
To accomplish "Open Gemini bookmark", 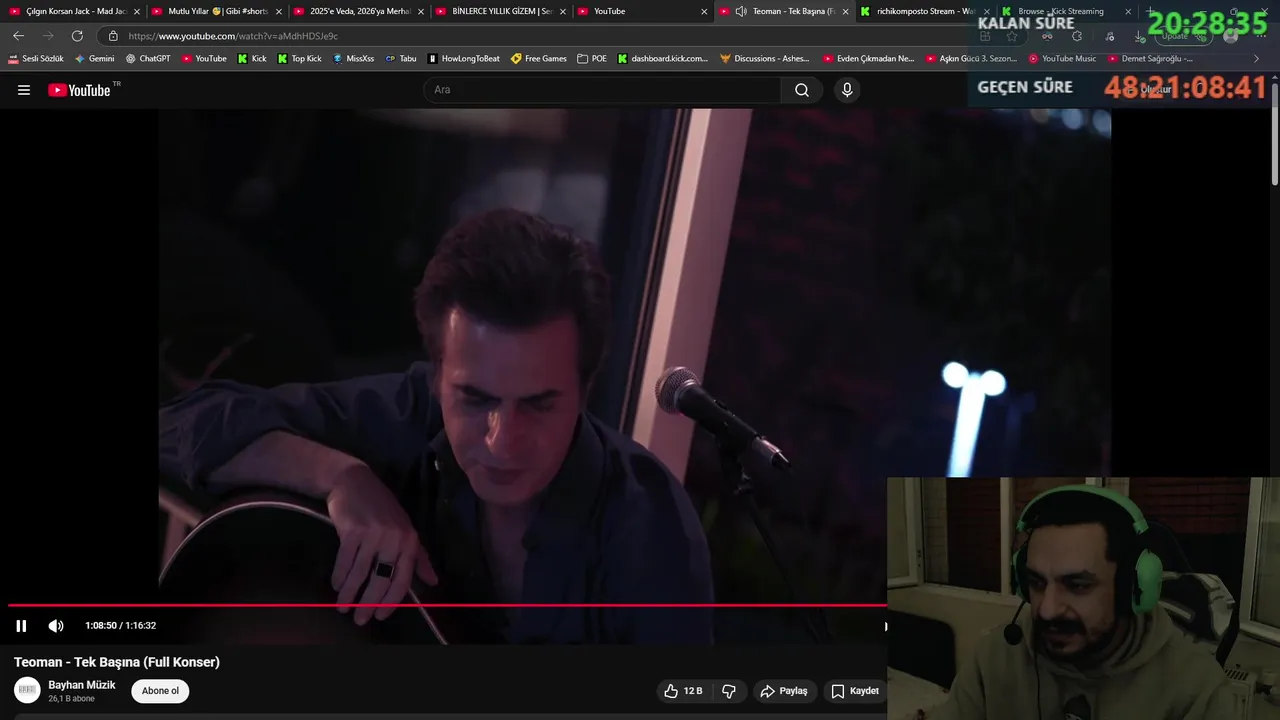I will (95, 59).
